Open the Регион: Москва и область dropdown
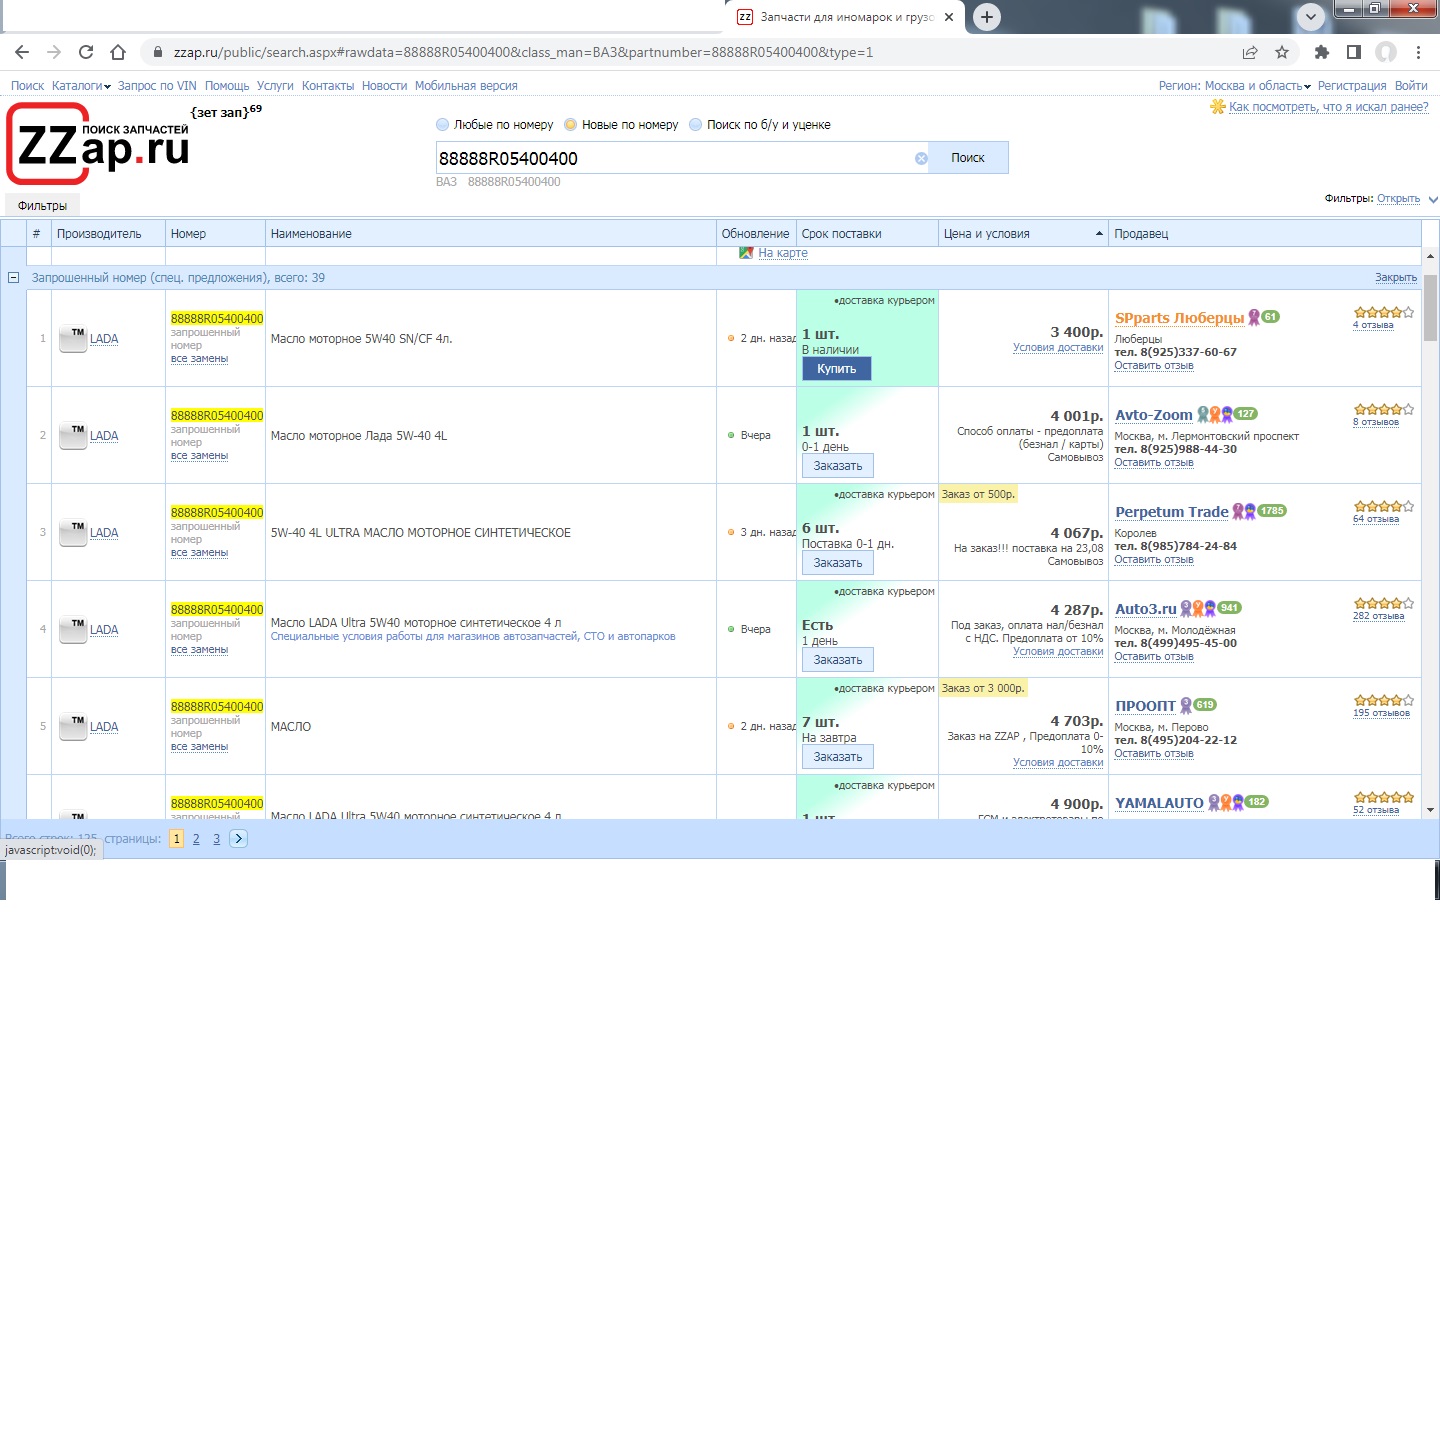Screen dimensions: 1440x1456 coord(1235,86)
